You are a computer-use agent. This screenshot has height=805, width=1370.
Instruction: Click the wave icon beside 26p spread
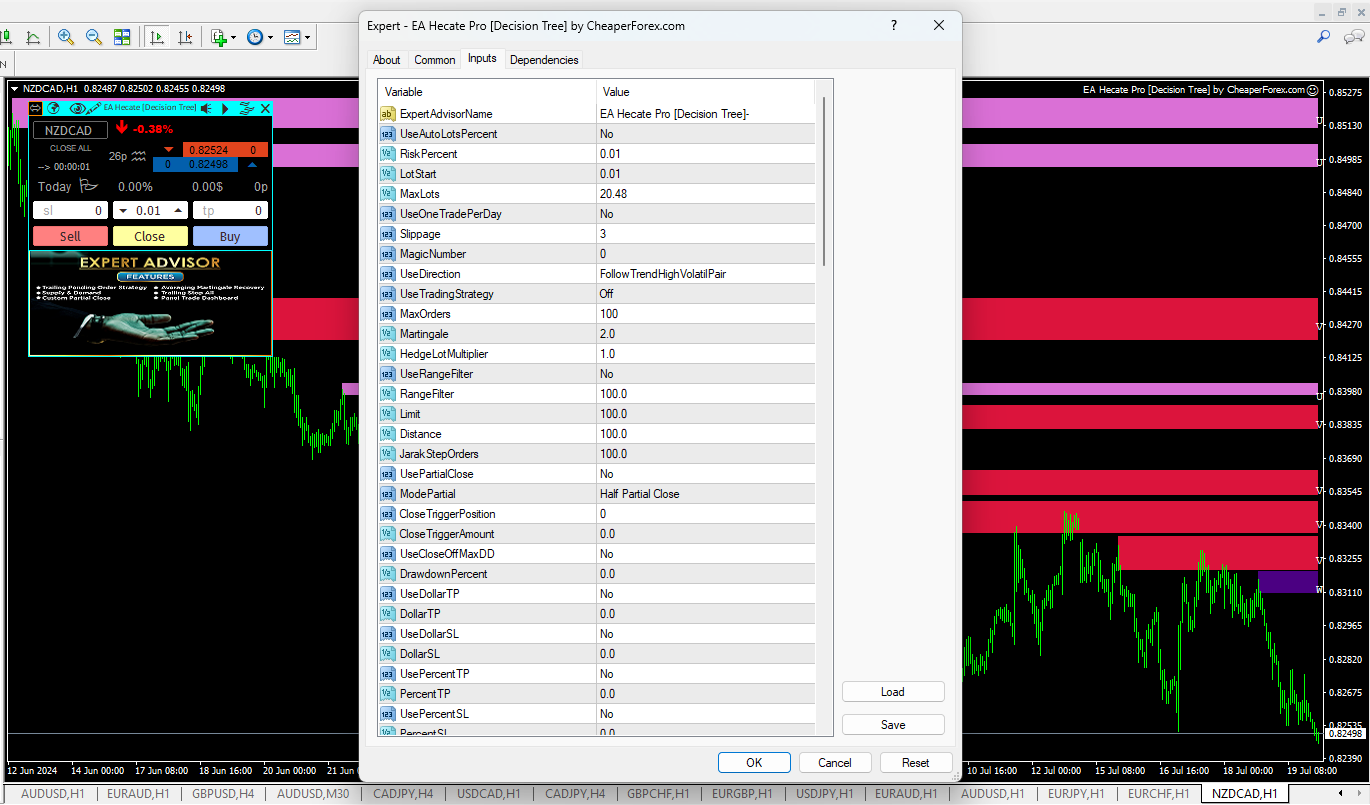[x=139, y=156]
